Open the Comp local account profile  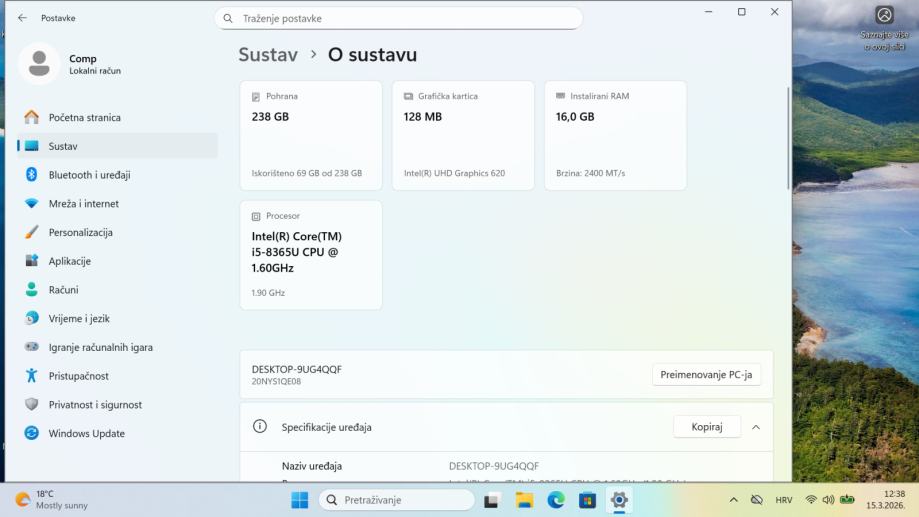[70, 64]
